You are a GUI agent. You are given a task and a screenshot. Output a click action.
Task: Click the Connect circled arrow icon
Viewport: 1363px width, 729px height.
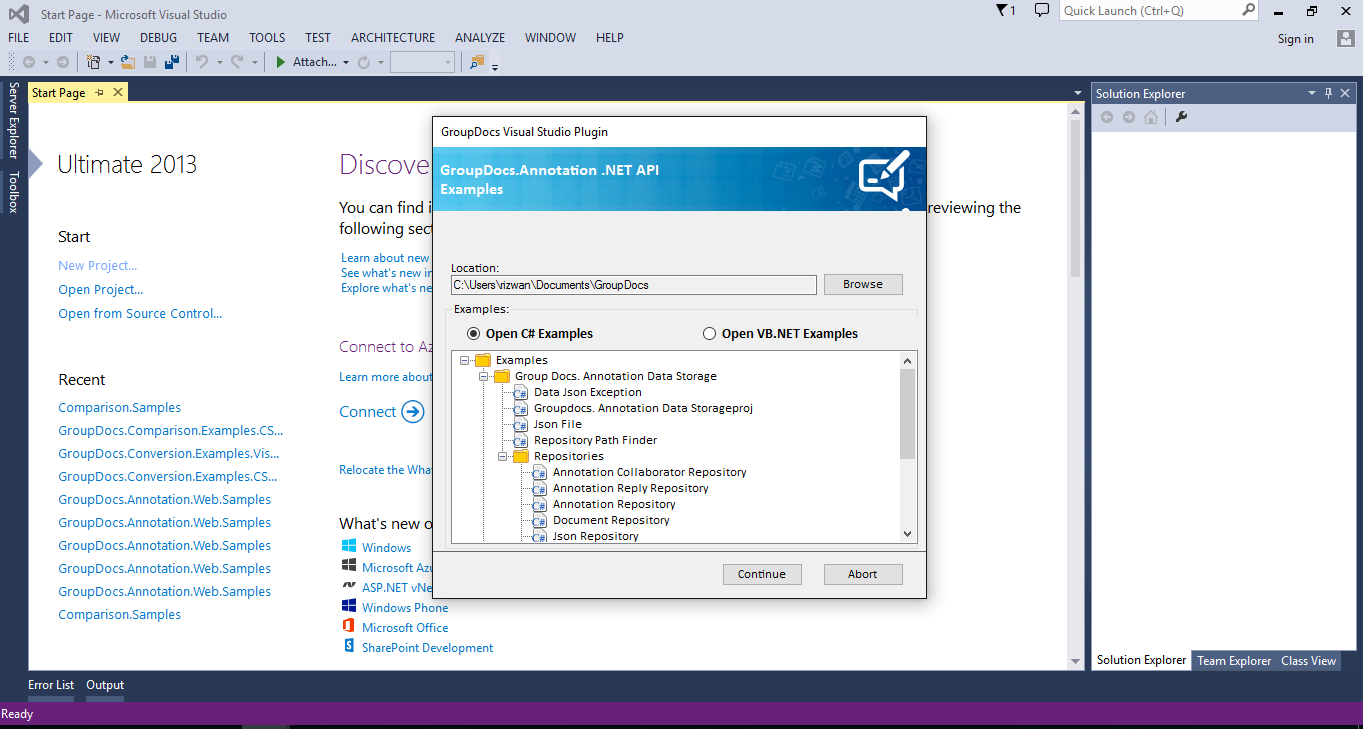click(413, 411)
